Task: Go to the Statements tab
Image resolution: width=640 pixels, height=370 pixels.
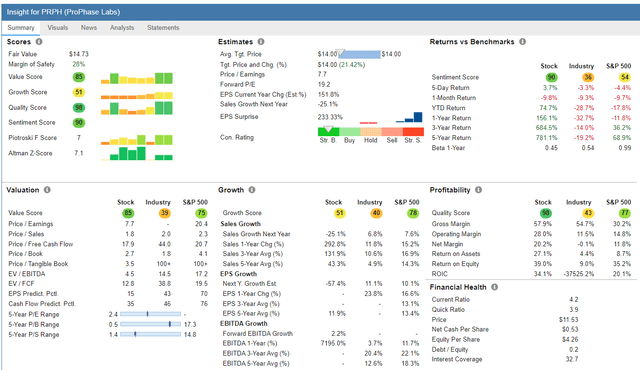Action: [163, 28]
